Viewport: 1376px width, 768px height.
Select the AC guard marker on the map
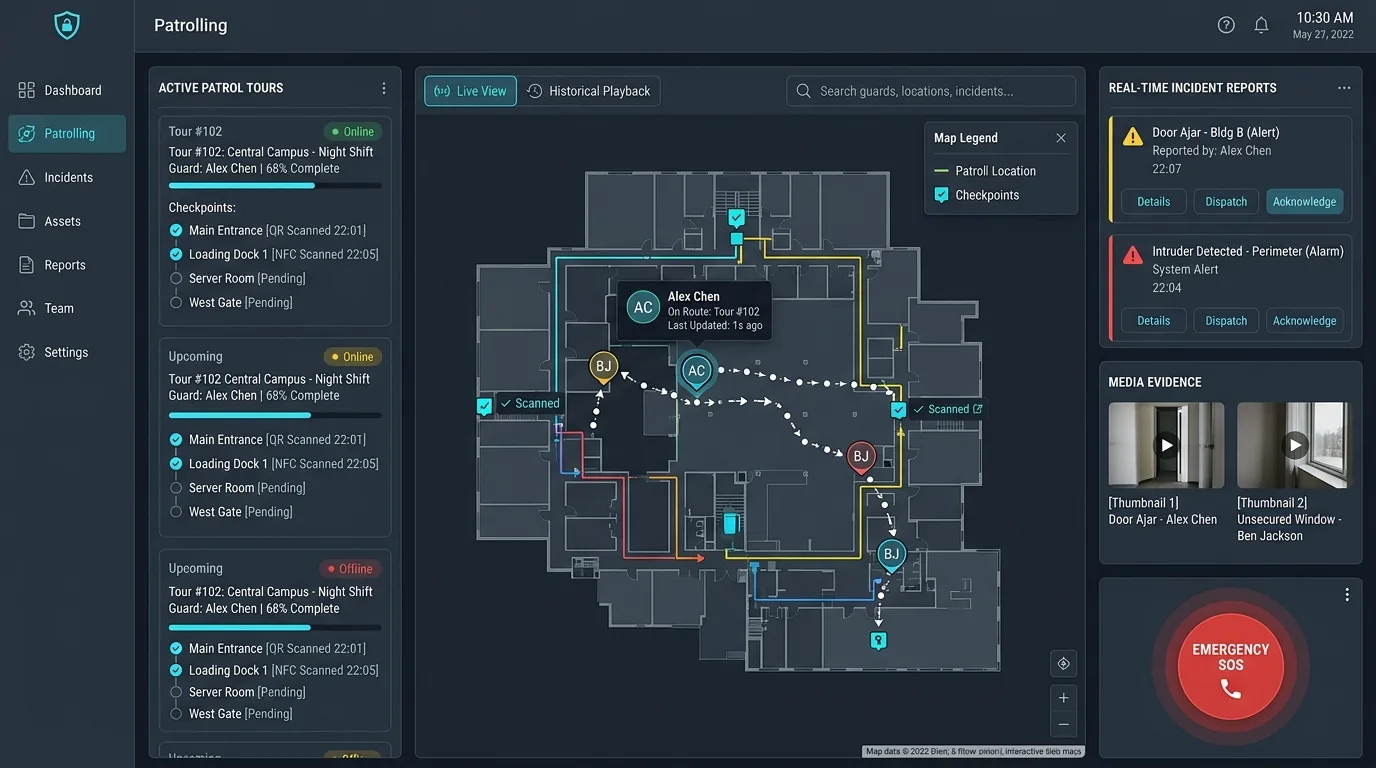(x=696, y=372)
